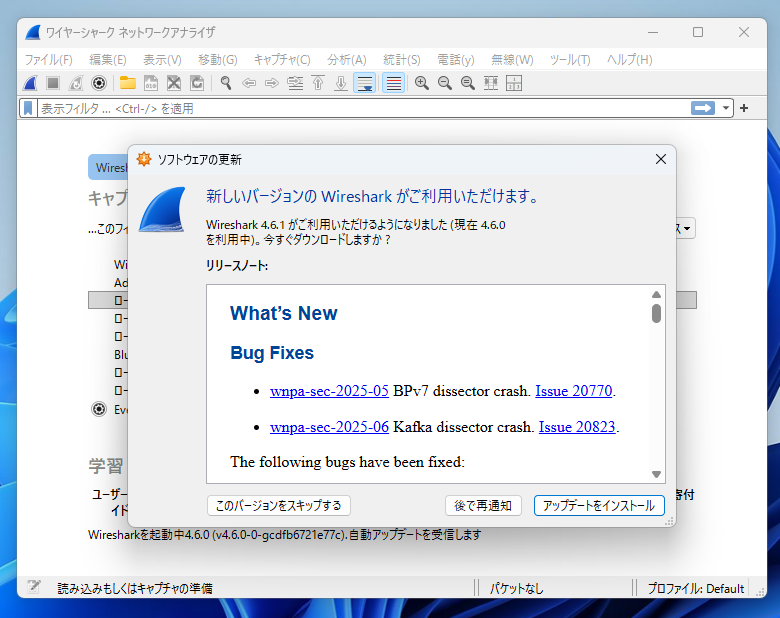Viewport: 780px width, 618px height.
Task: Click go to specified packet icon
Action: tap(295, 83)
